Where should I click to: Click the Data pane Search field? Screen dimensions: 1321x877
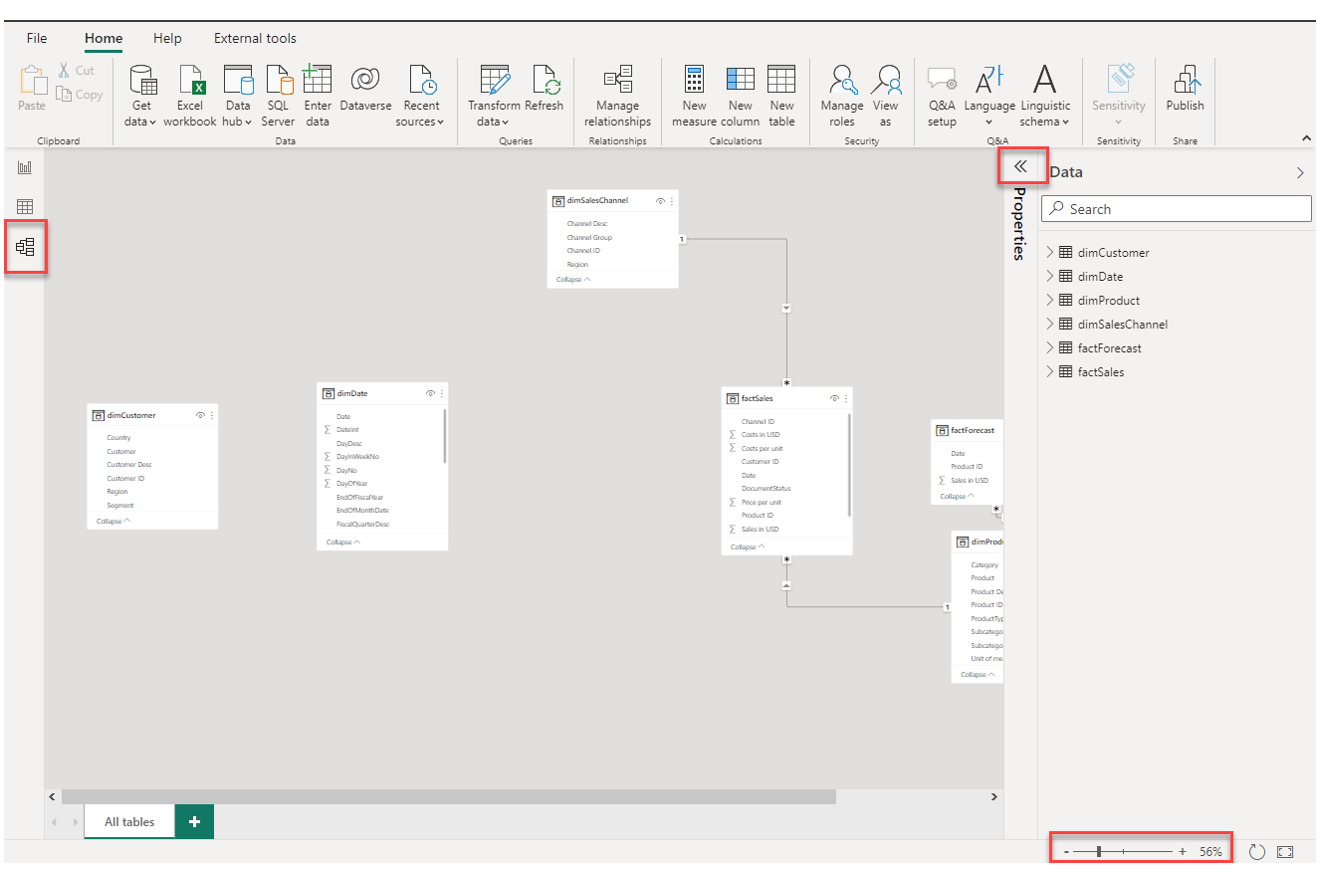click(1176, 209)
